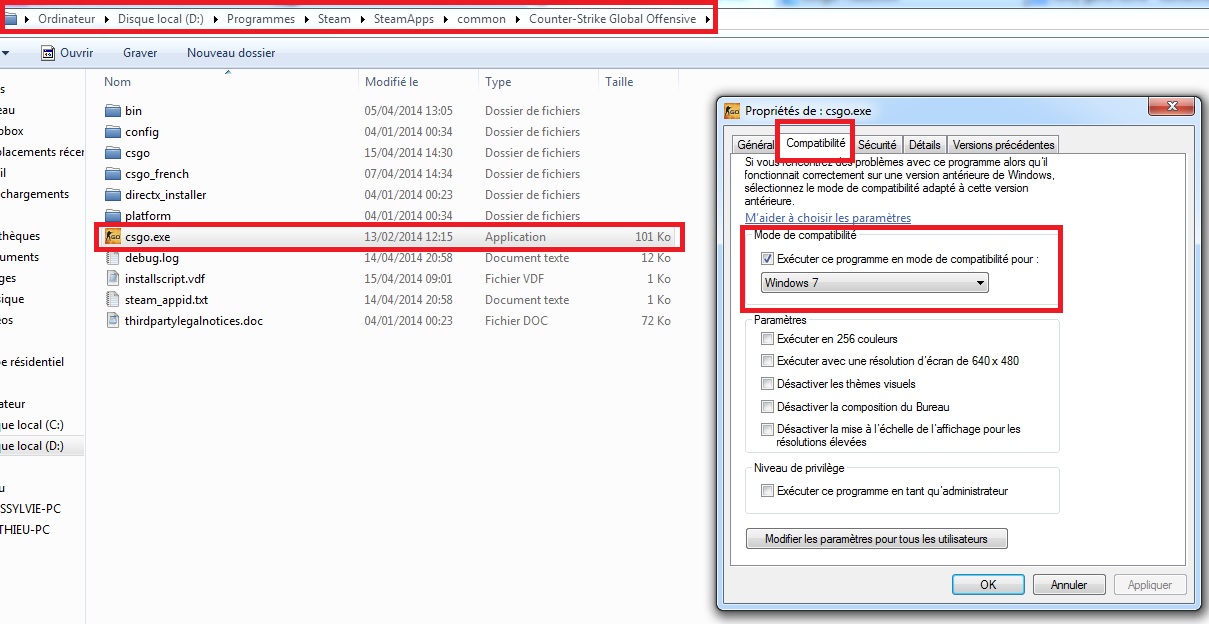This screenshot has height=624, width=1209.
Task: Check high DPI scaling disable option
Action: pos(767,430)
